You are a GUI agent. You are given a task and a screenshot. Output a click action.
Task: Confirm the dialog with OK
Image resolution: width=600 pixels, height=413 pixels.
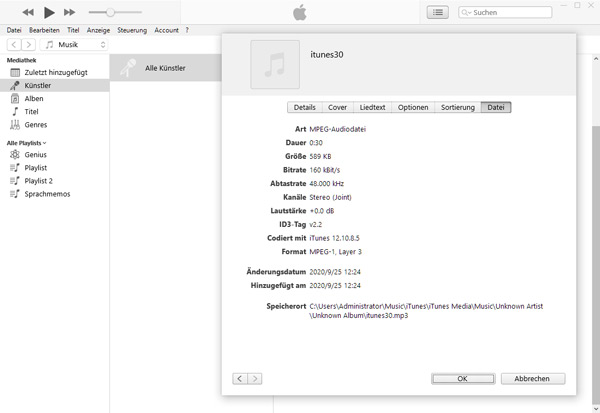pyautogui.click(x=463, y=379)
